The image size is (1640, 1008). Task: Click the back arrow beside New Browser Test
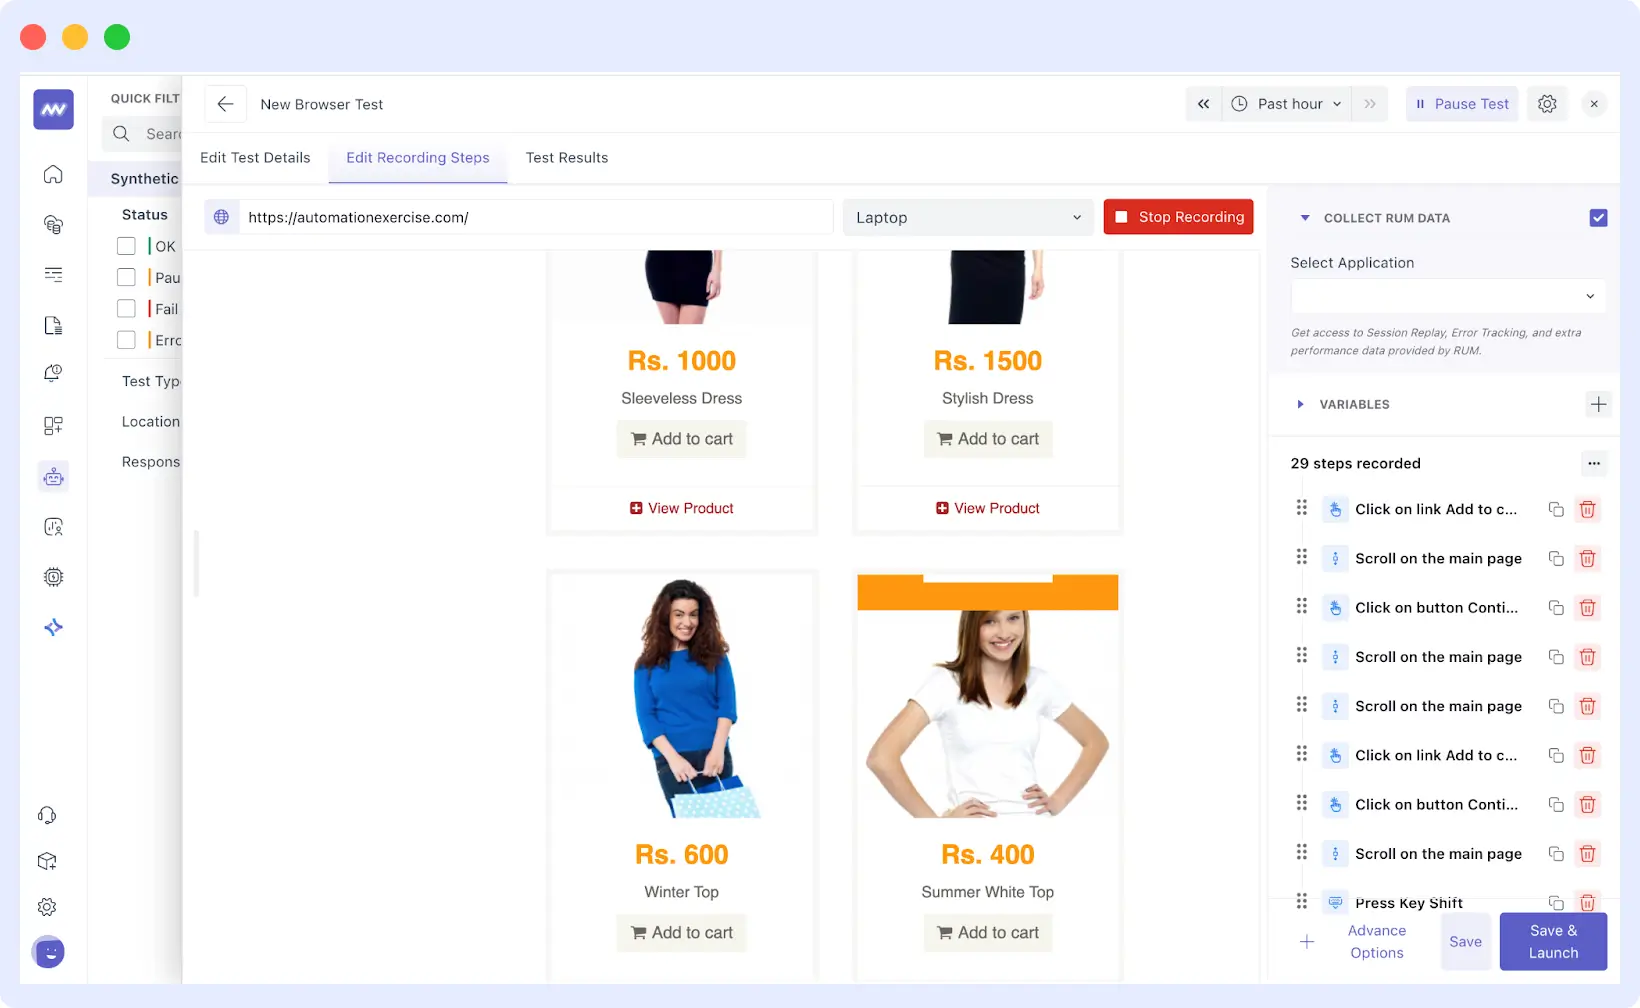click(225, 104)
